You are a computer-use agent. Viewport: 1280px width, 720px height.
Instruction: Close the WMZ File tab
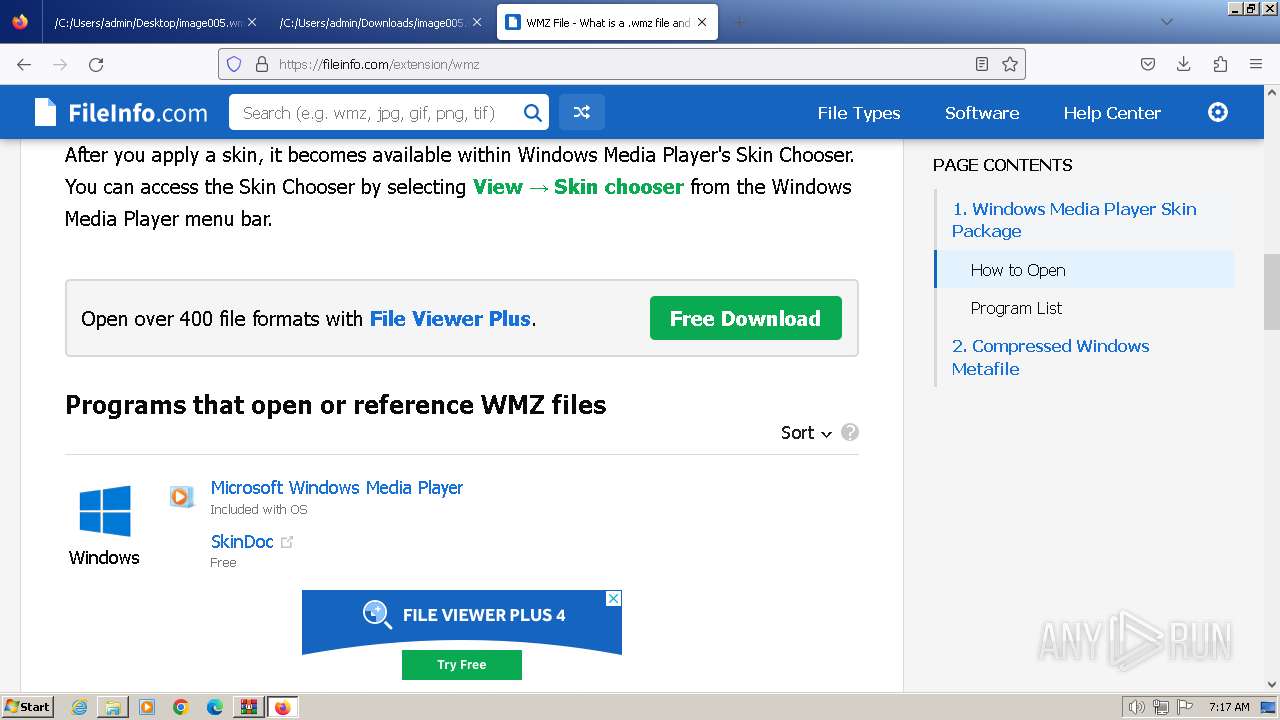pos(702,22)
